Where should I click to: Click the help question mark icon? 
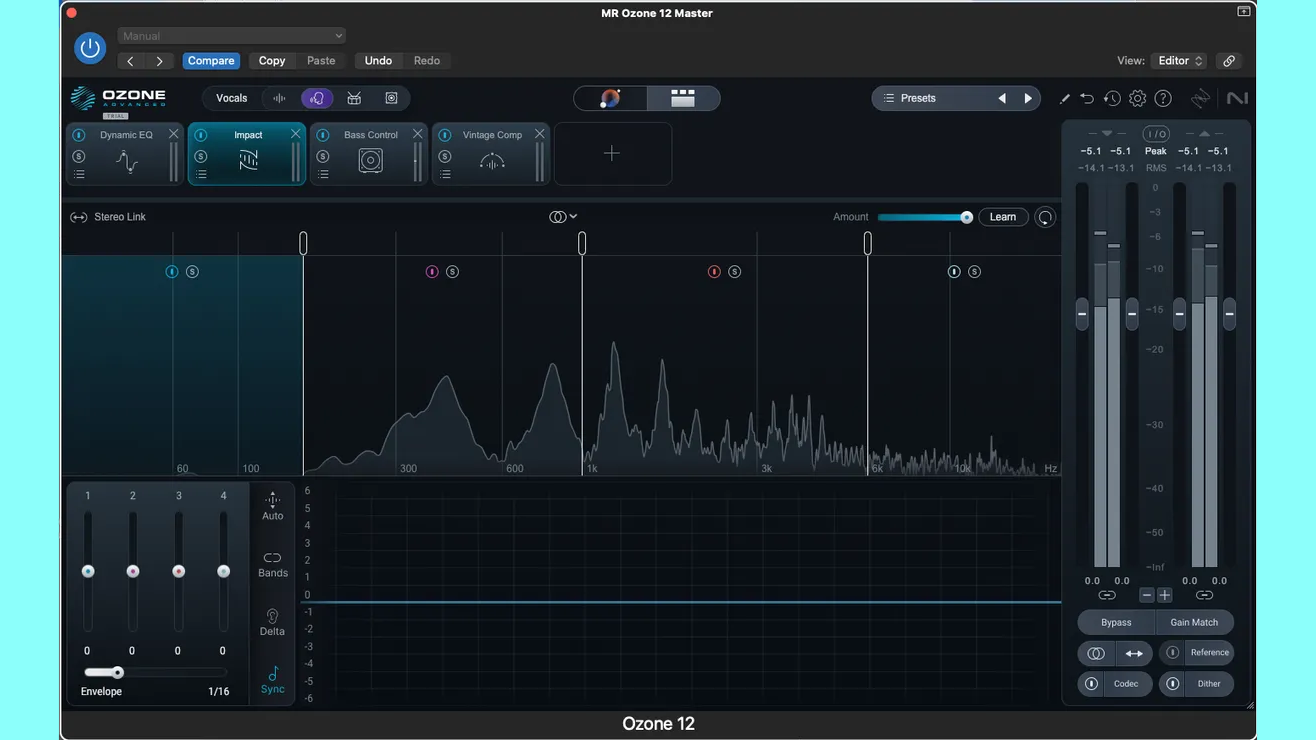[1163, 98]
